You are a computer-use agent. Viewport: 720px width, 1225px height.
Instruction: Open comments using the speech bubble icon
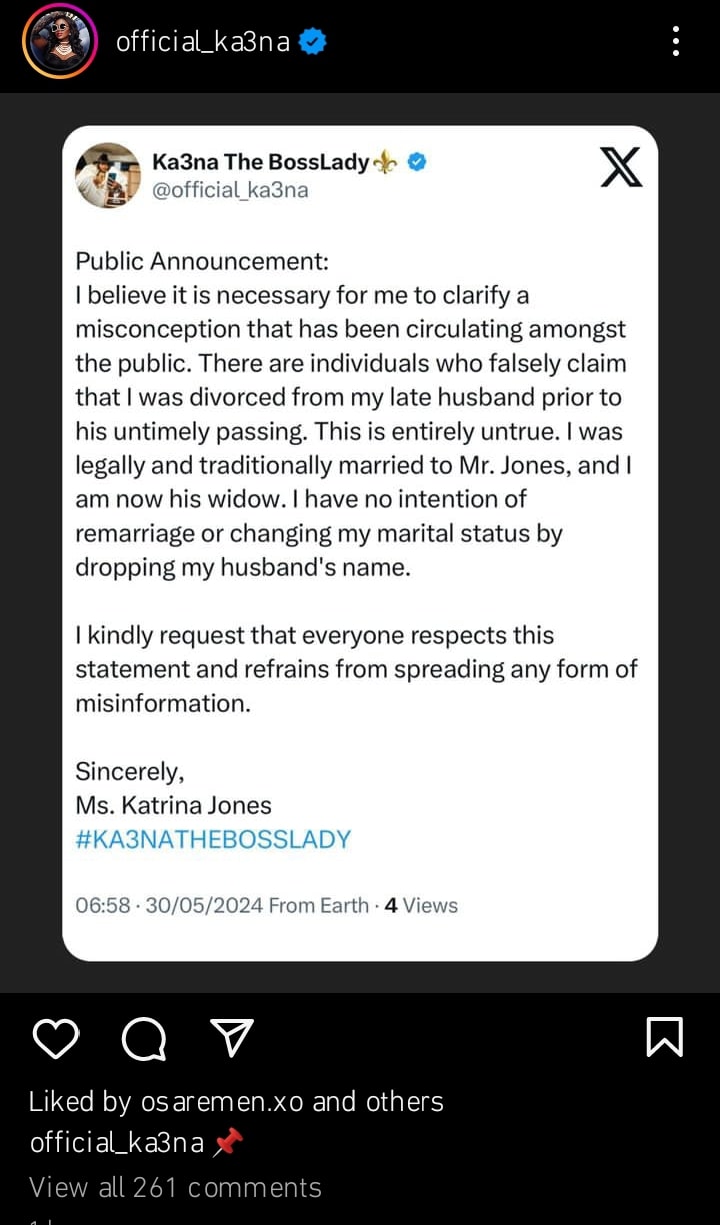click(x=143, y=1039)
